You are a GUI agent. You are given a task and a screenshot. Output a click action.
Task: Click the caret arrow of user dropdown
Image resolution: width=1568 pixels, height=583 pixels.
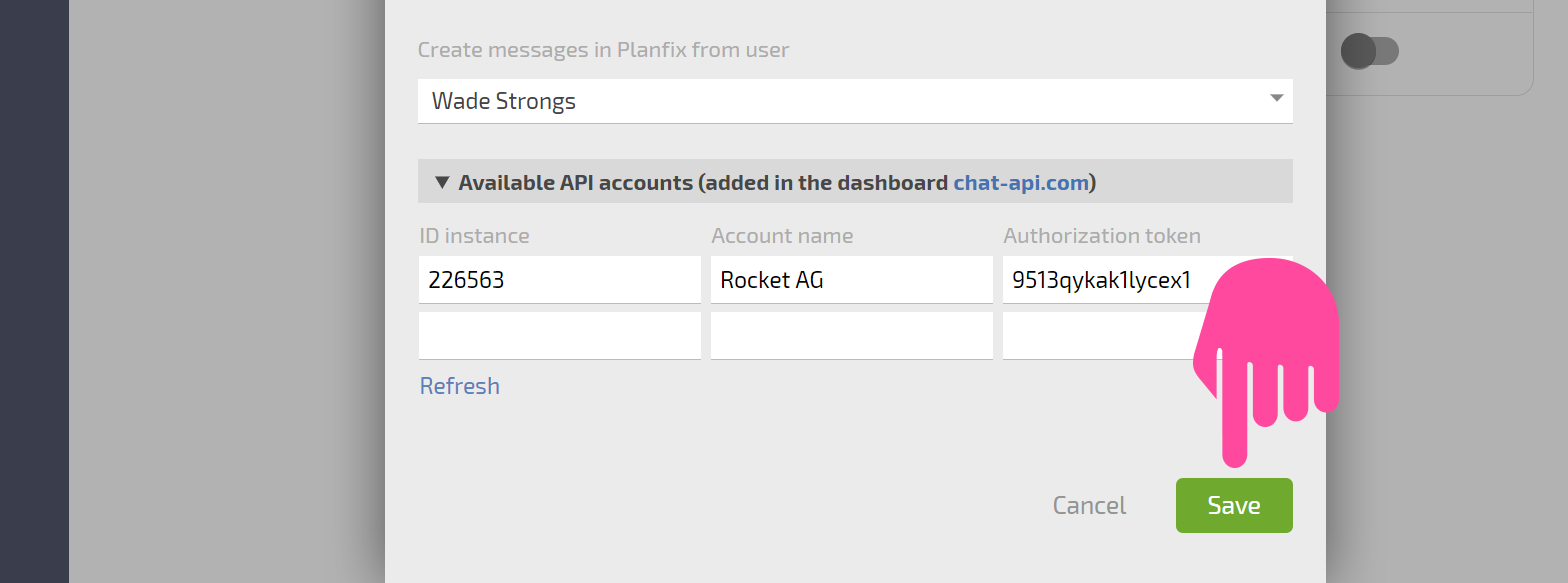click(x=1276, y=98)
